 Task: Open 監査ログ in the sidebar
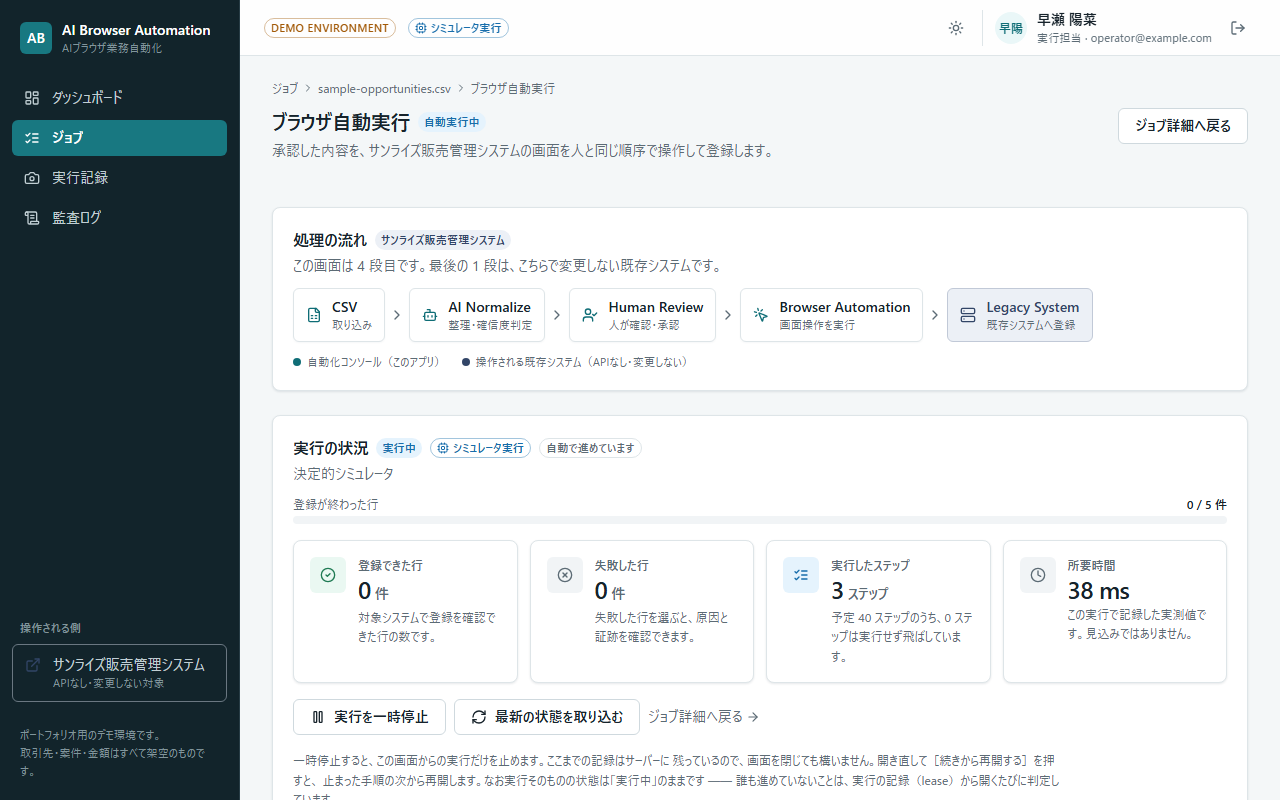pyautogui.click(x=120, y=218)
